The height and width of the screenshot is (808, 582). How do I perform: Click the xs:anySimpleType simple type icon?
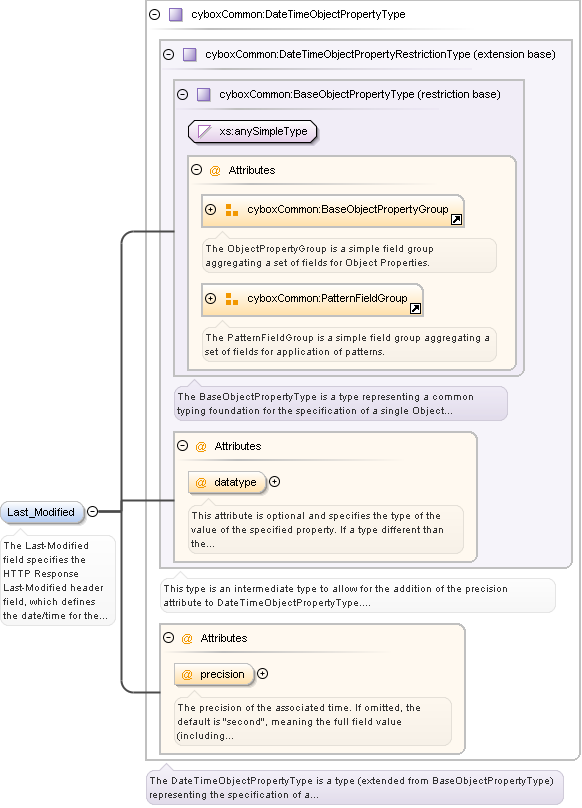(205, 131)
